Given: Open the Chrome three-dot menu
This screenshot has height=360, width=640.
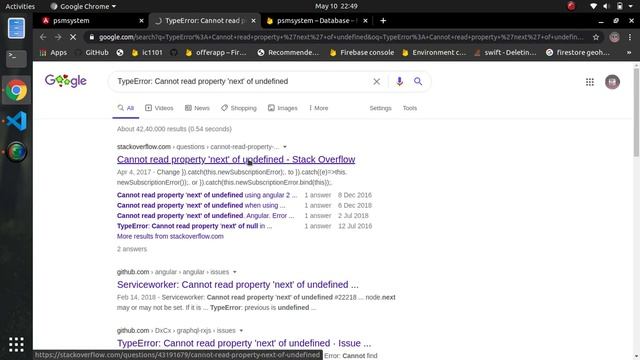Looking at the screenshot, I should coord(630,37).
